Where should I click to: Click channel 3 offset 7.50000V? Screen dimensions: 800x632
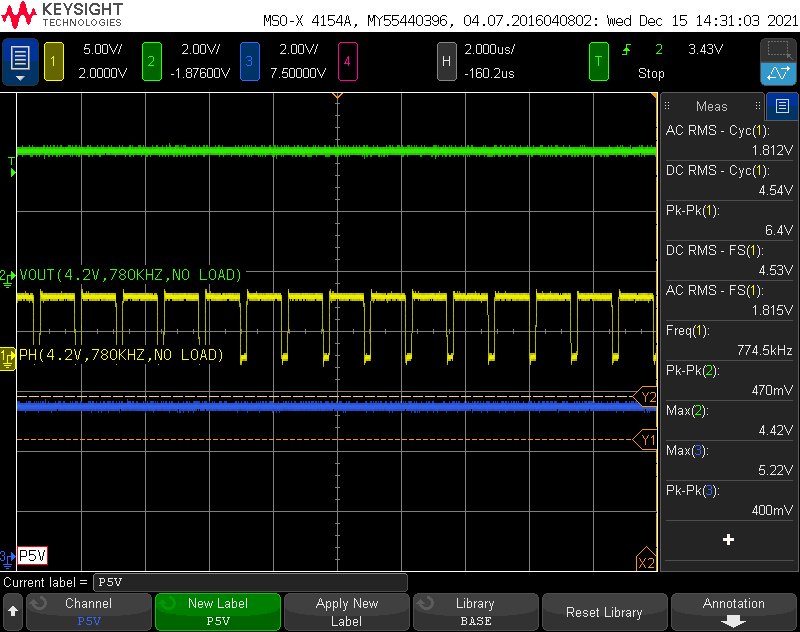(x=298, y=73)
